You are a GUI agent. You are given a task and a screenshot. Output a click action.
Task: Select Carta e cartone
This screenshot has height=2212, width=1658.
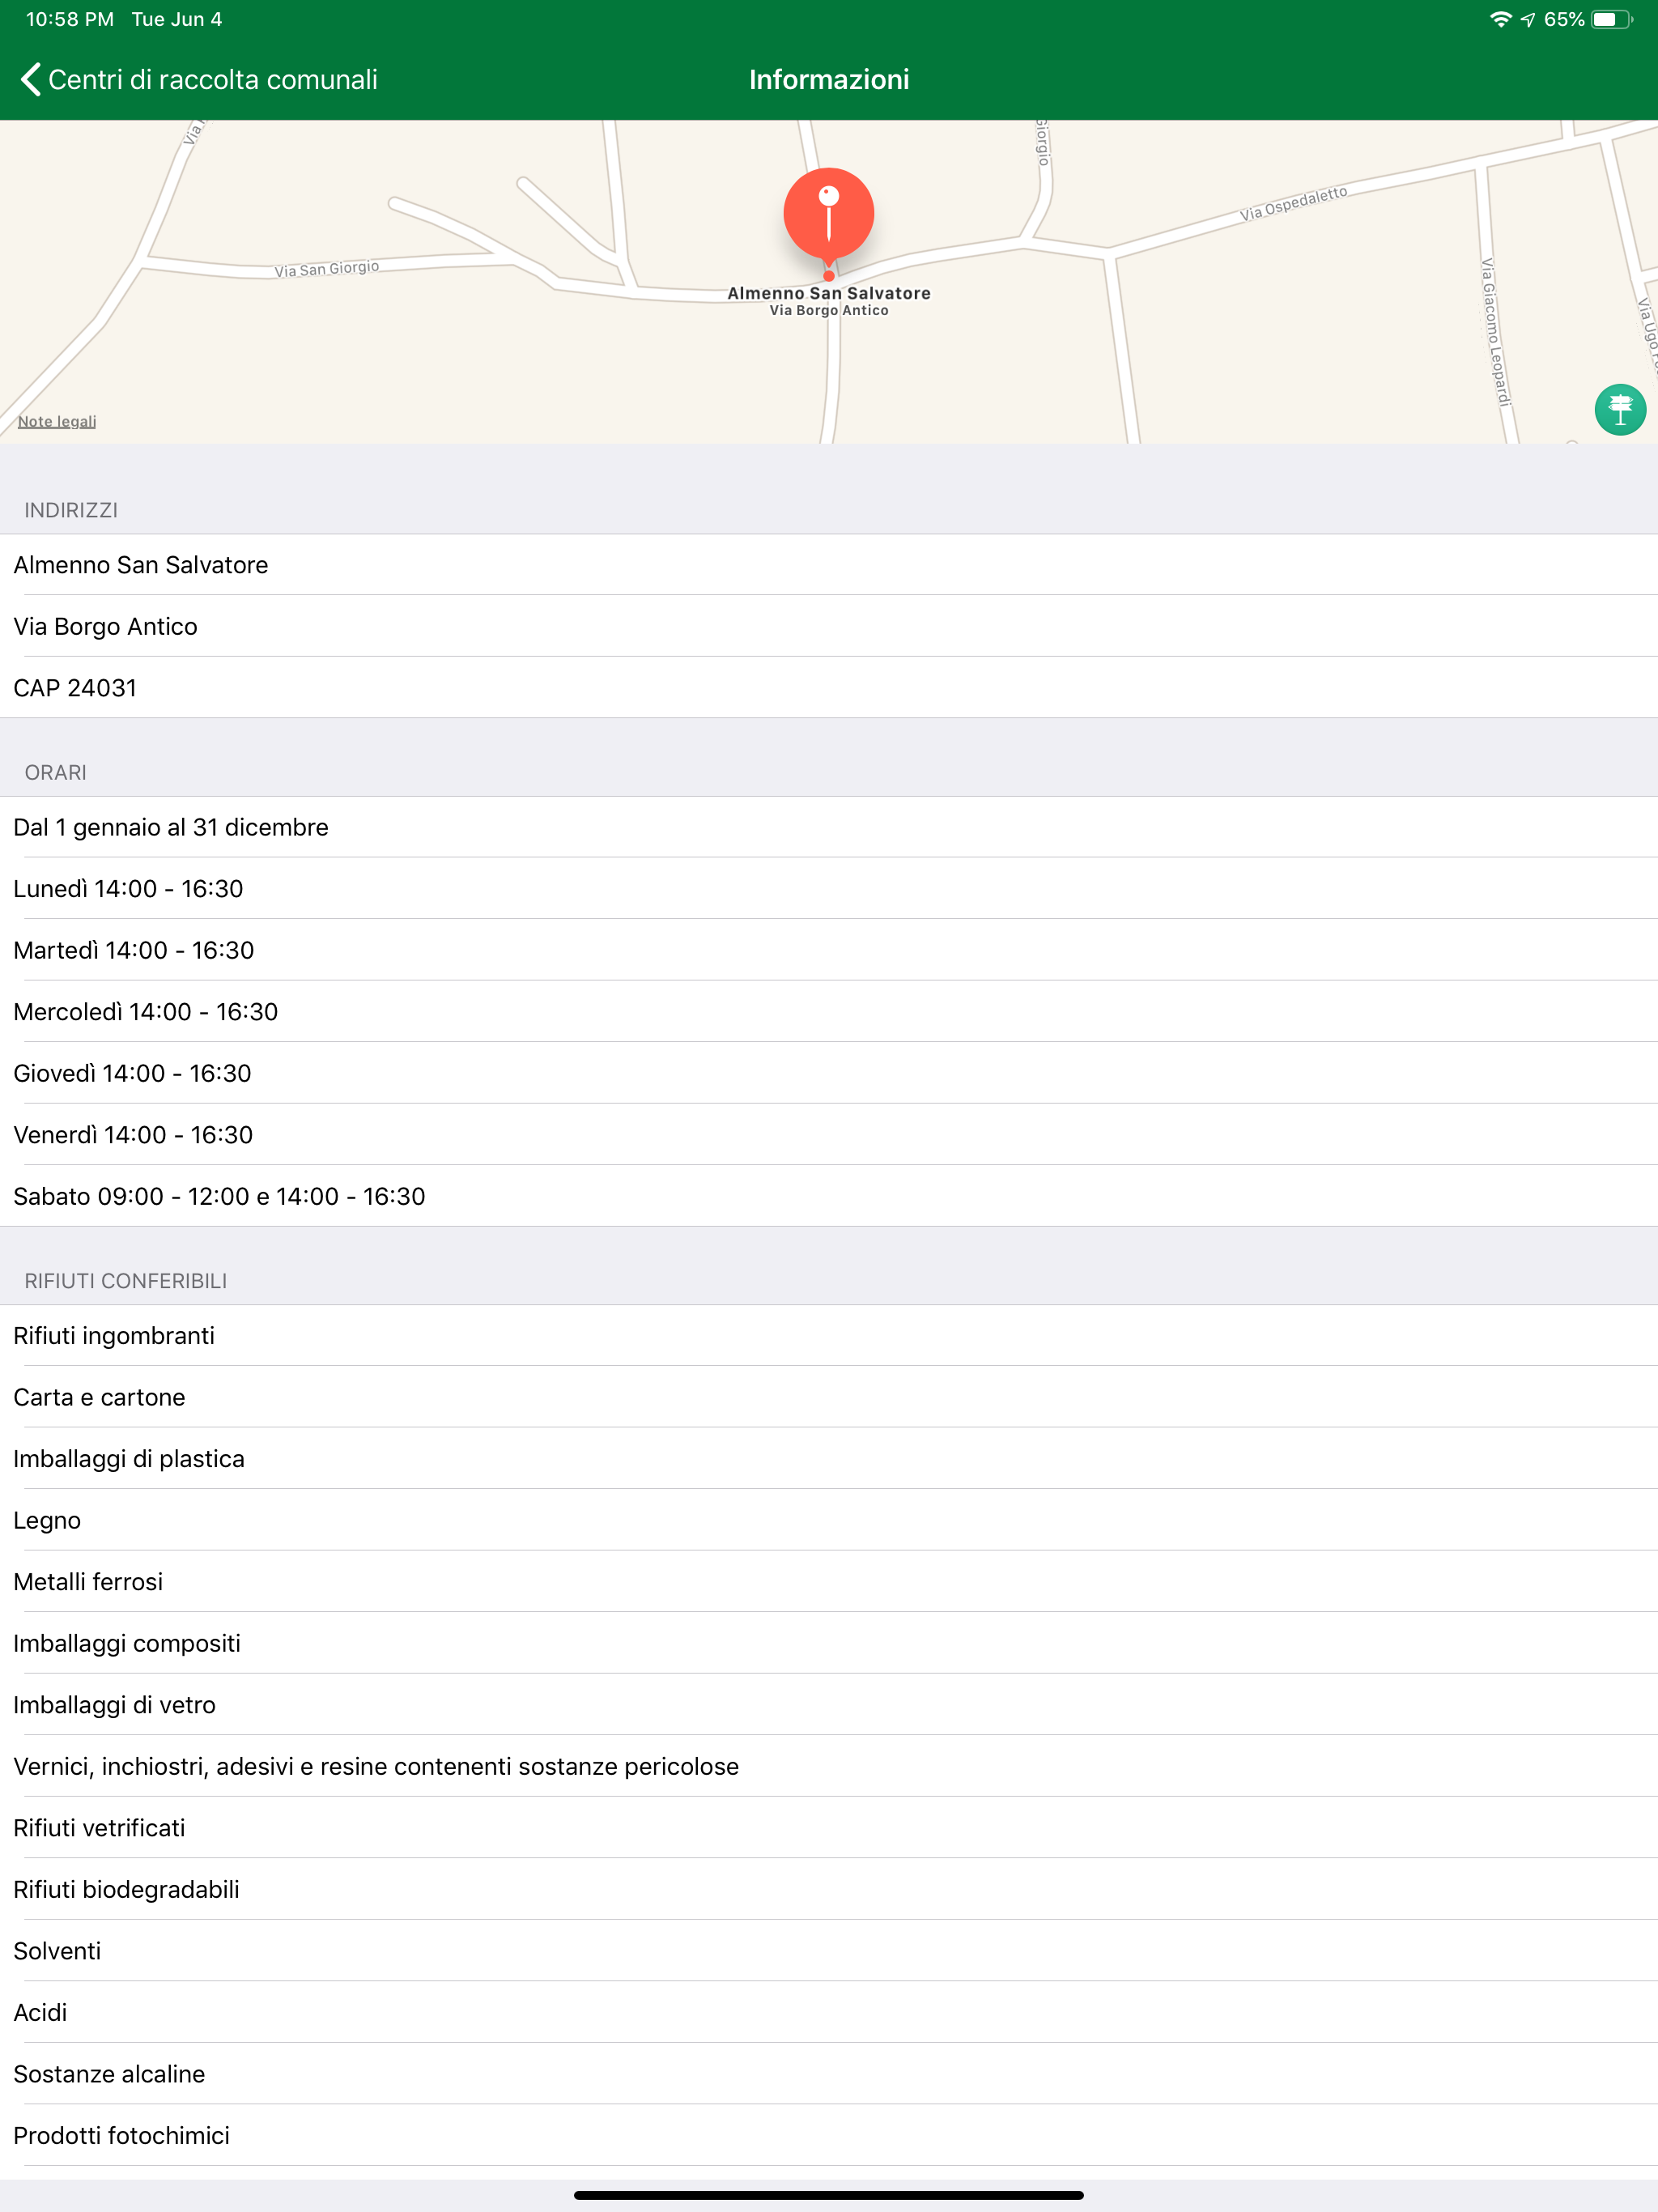pyautogui.click(x=829, y=1397)
